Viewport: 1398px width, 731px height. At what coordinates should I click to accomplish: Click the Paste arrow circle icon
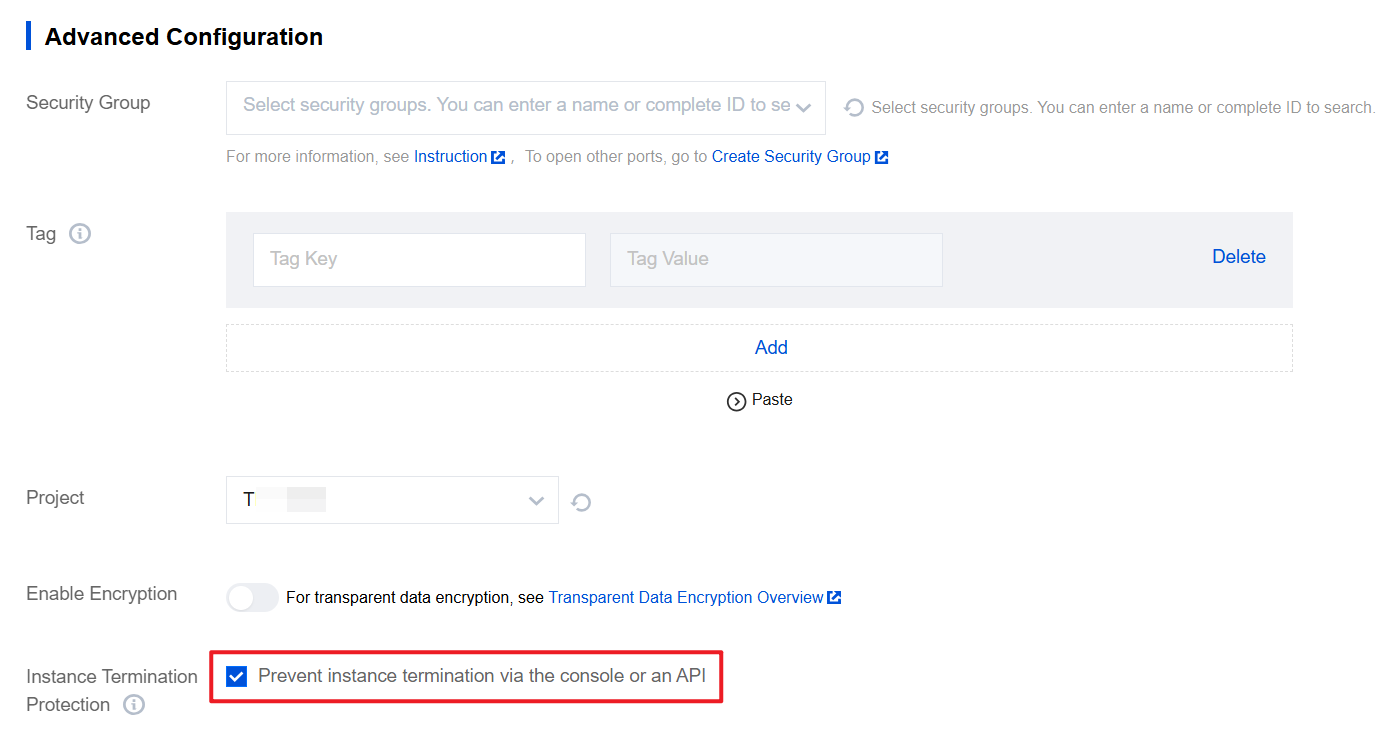[x=737, y=401]
